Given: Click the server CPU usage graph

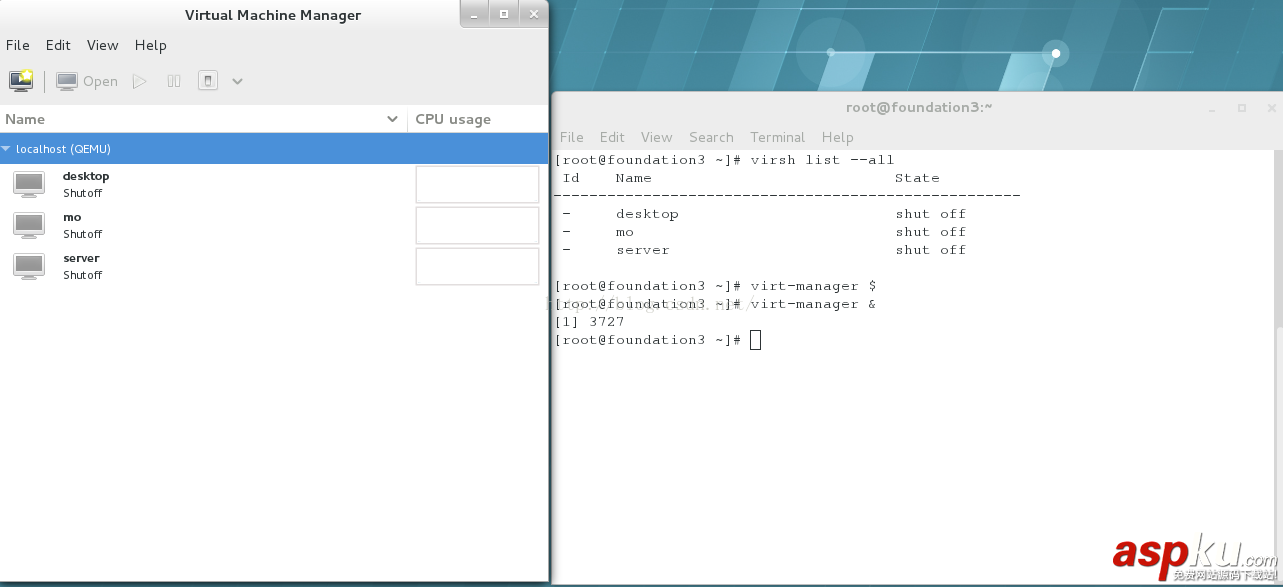Looking at the screenshot, I should pyautogui.click(x=477, y=266).
